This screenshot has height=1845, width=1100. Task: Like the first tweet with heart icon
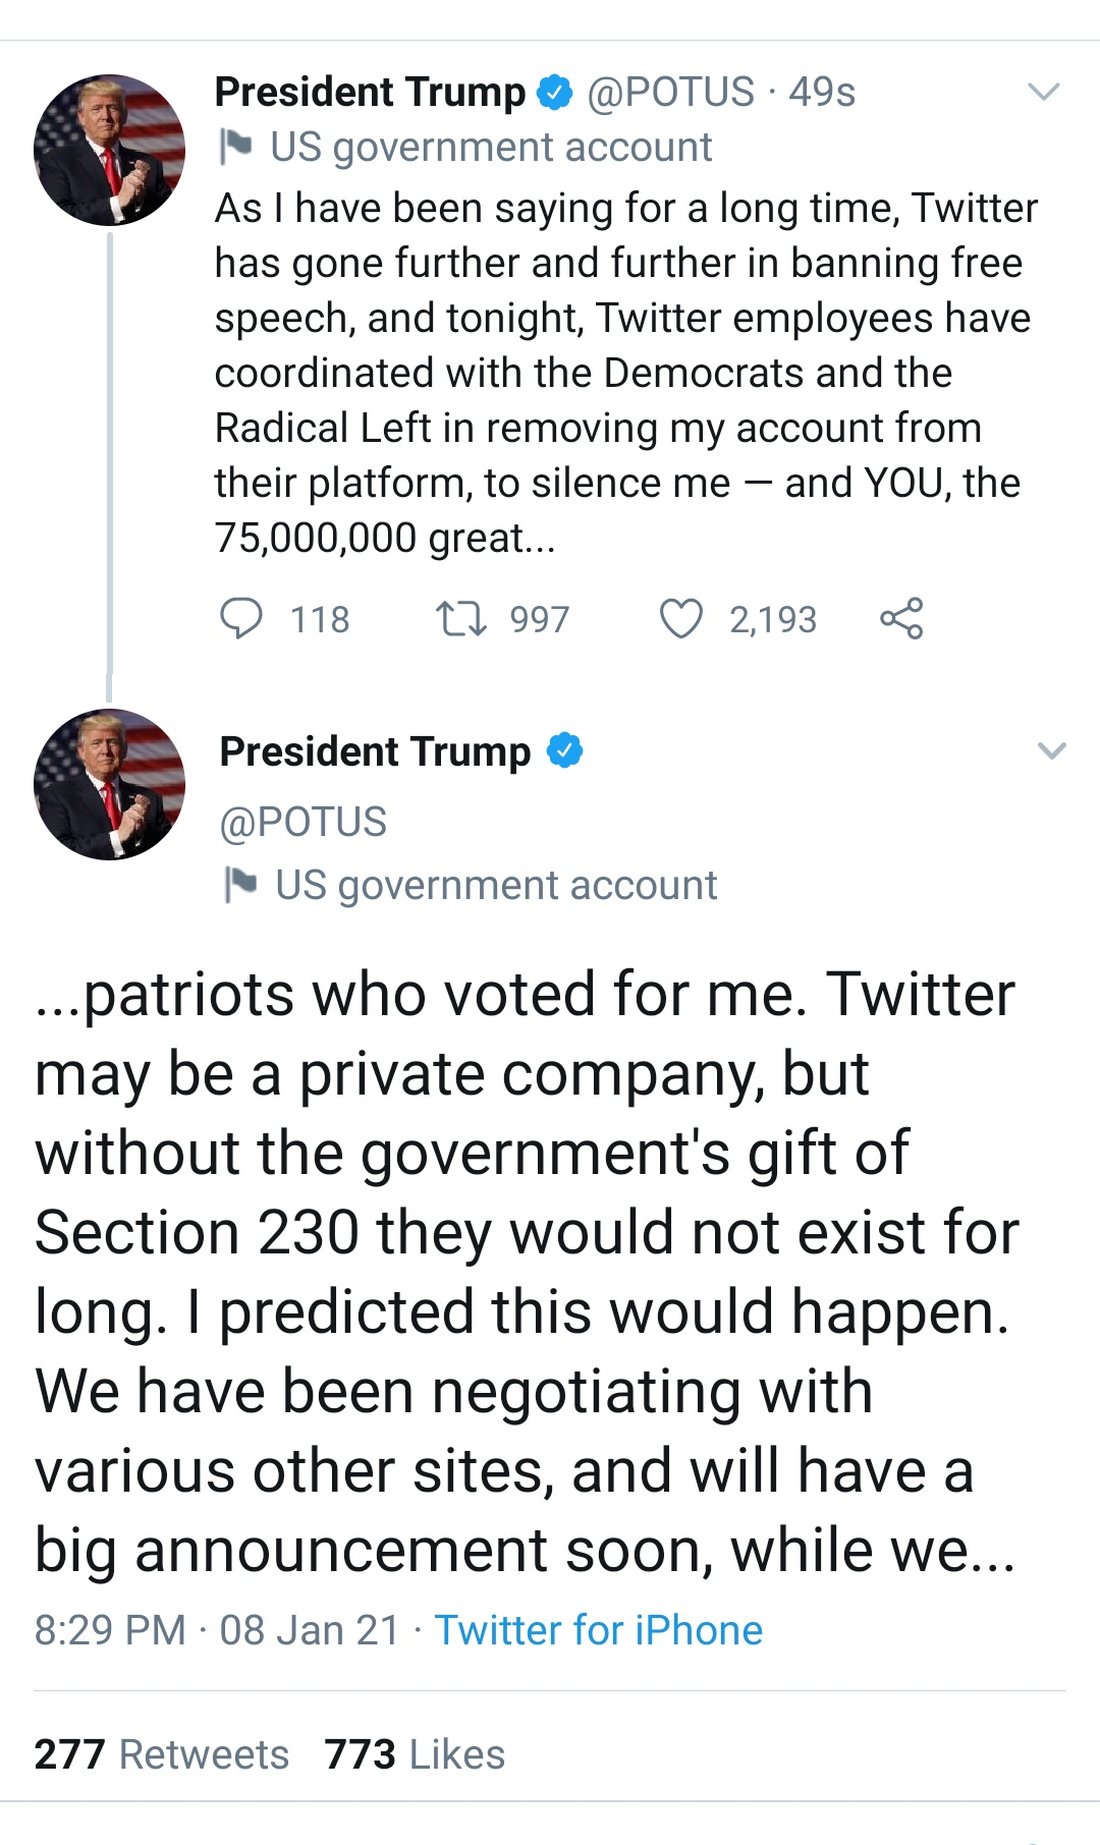[x=681, y=619]
